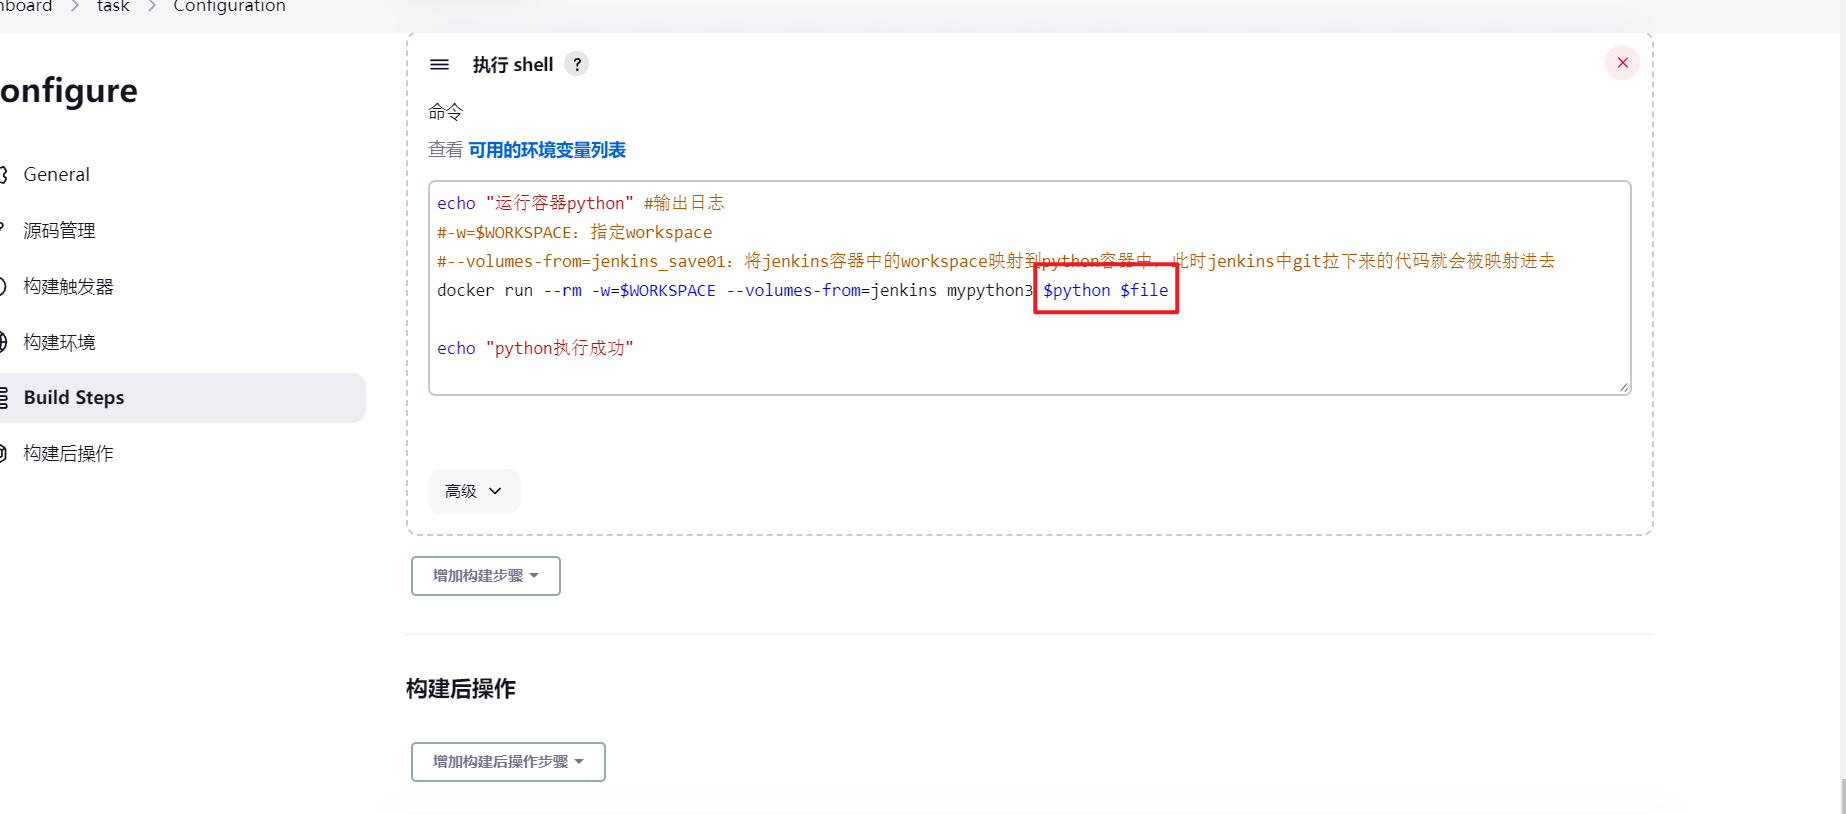This screenshot has width=1846, height=814.
Task: Go to 源码管理 section
Action: pos(60,231)
